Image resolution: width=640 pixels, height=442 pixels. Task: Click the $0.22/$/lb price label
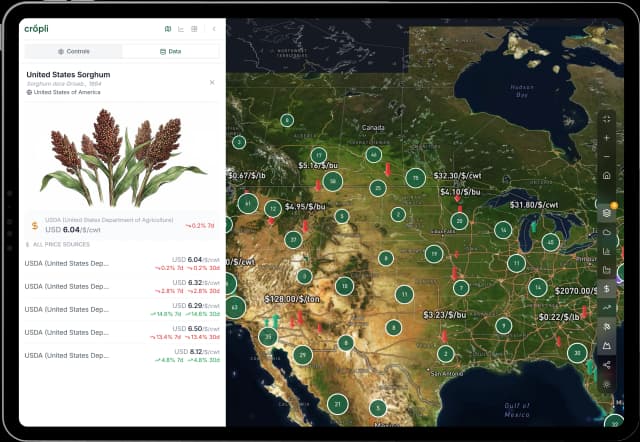click(559, 317)
